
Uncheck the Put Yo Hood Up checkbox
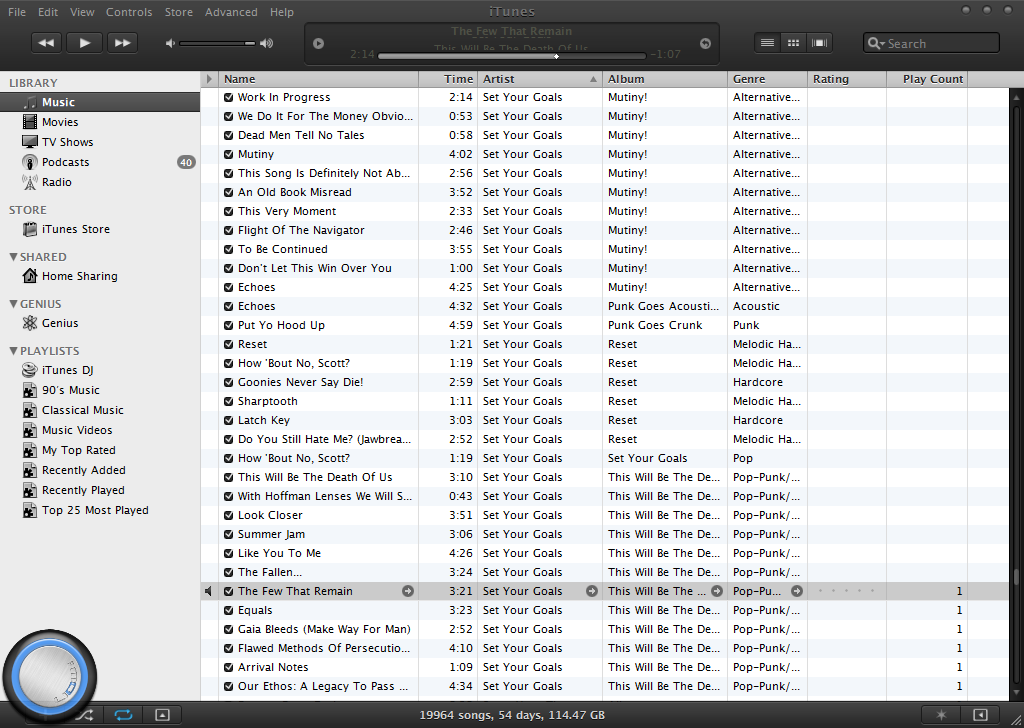229,325
